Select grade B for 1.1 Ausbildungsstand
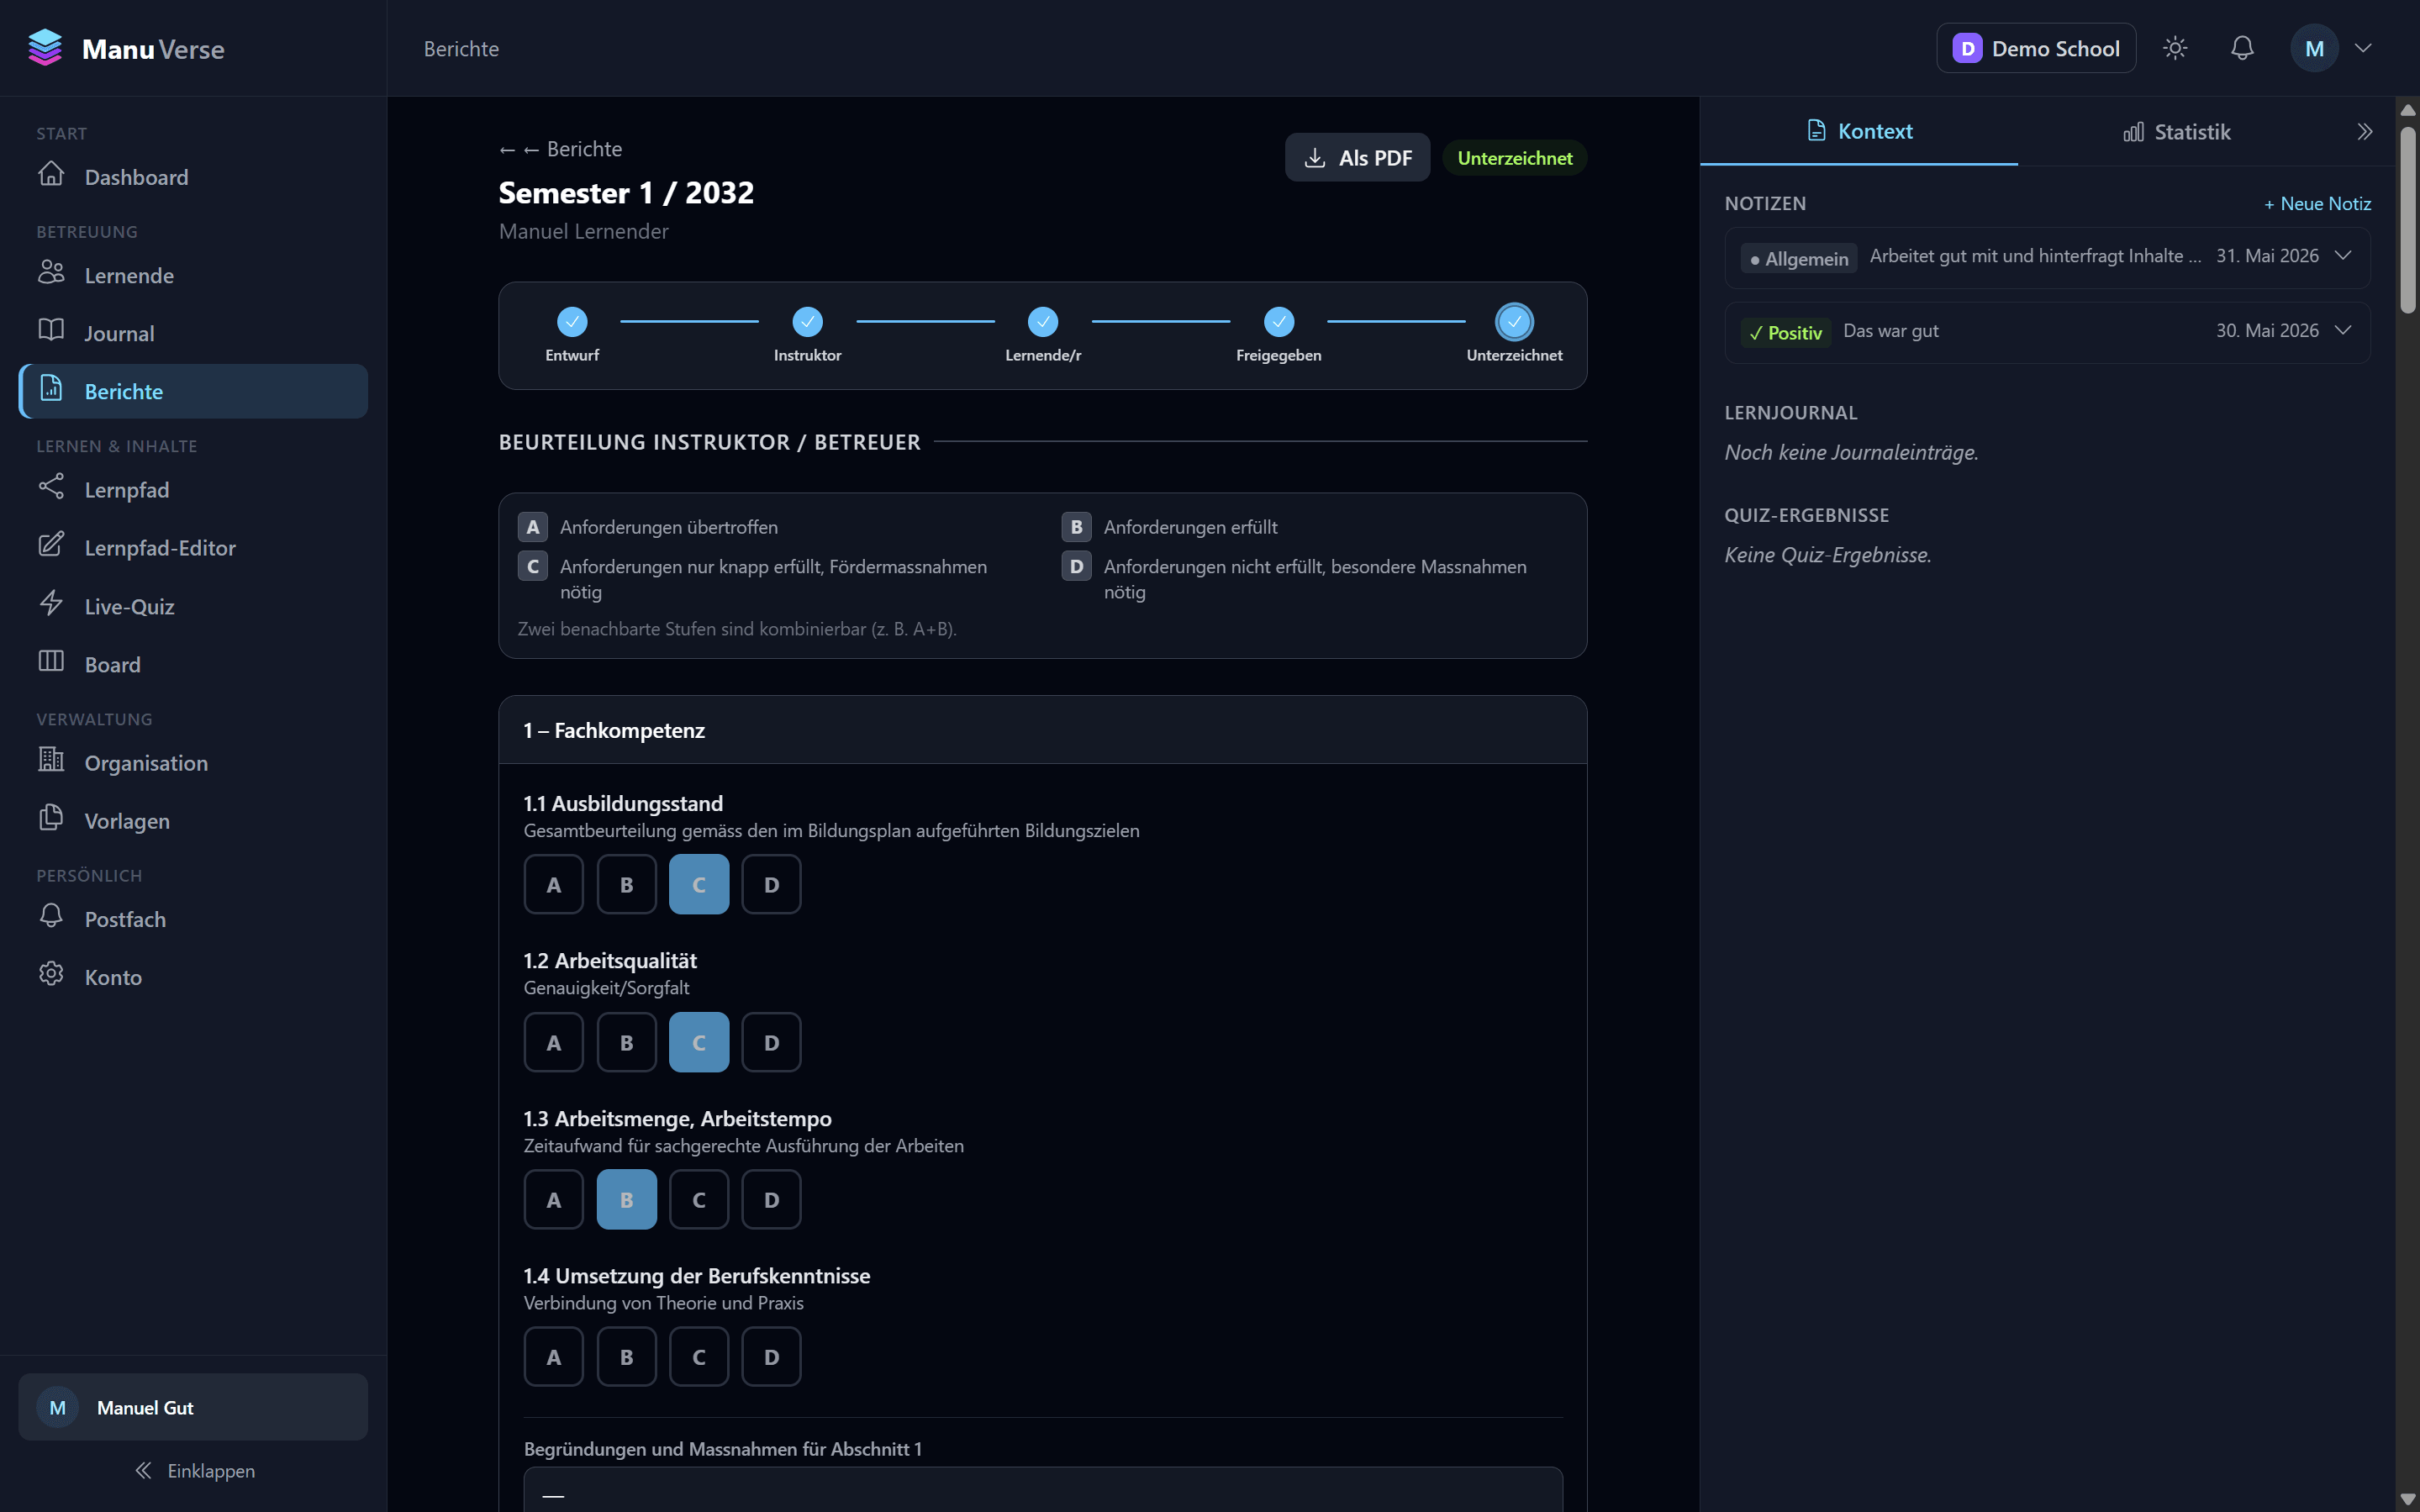This screenshot has width=2420, height=1512. pyautogui.click(x=627, y=884)
